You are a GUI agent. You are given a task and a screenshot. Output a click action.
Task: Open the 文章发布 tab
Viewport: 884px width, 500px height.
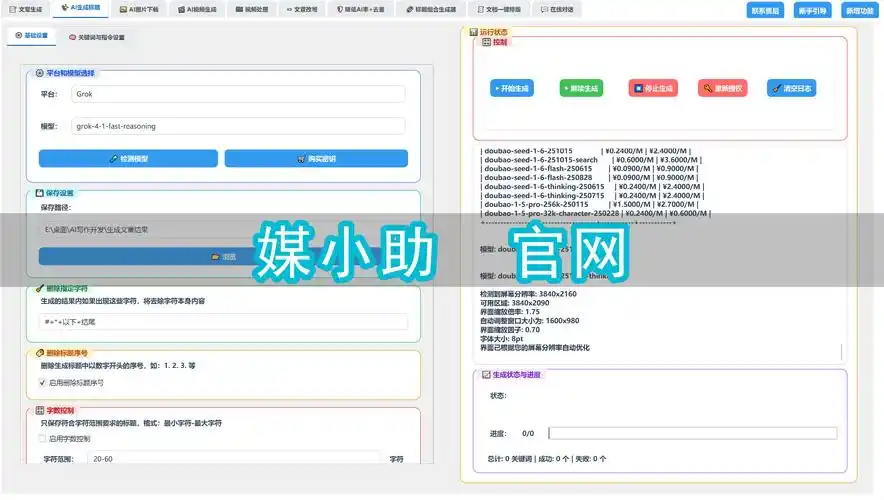pyautogui.click(x=302, y=9)
